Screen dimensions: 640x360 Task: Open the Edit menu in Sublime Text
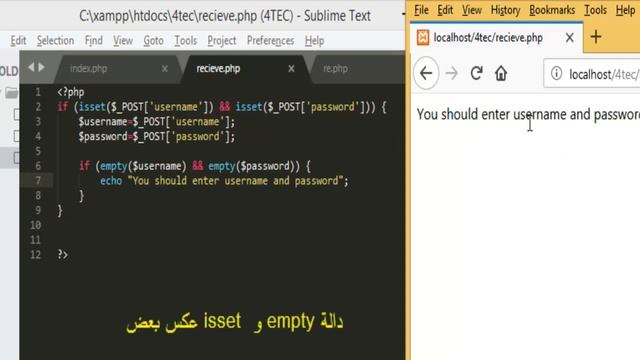(x=18, y=41)
